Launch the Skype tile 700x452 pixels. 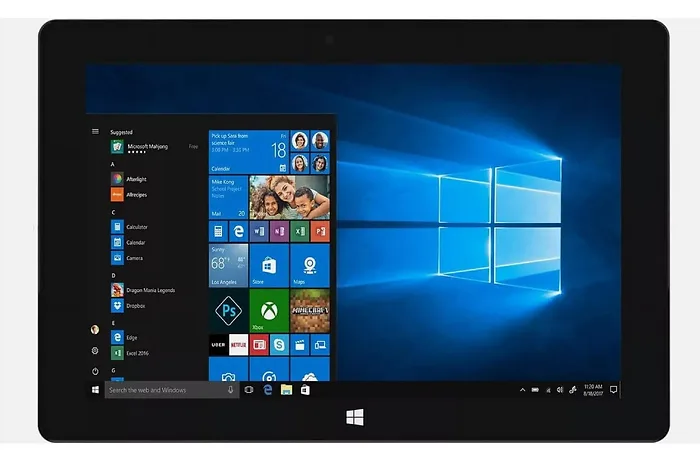280,345
